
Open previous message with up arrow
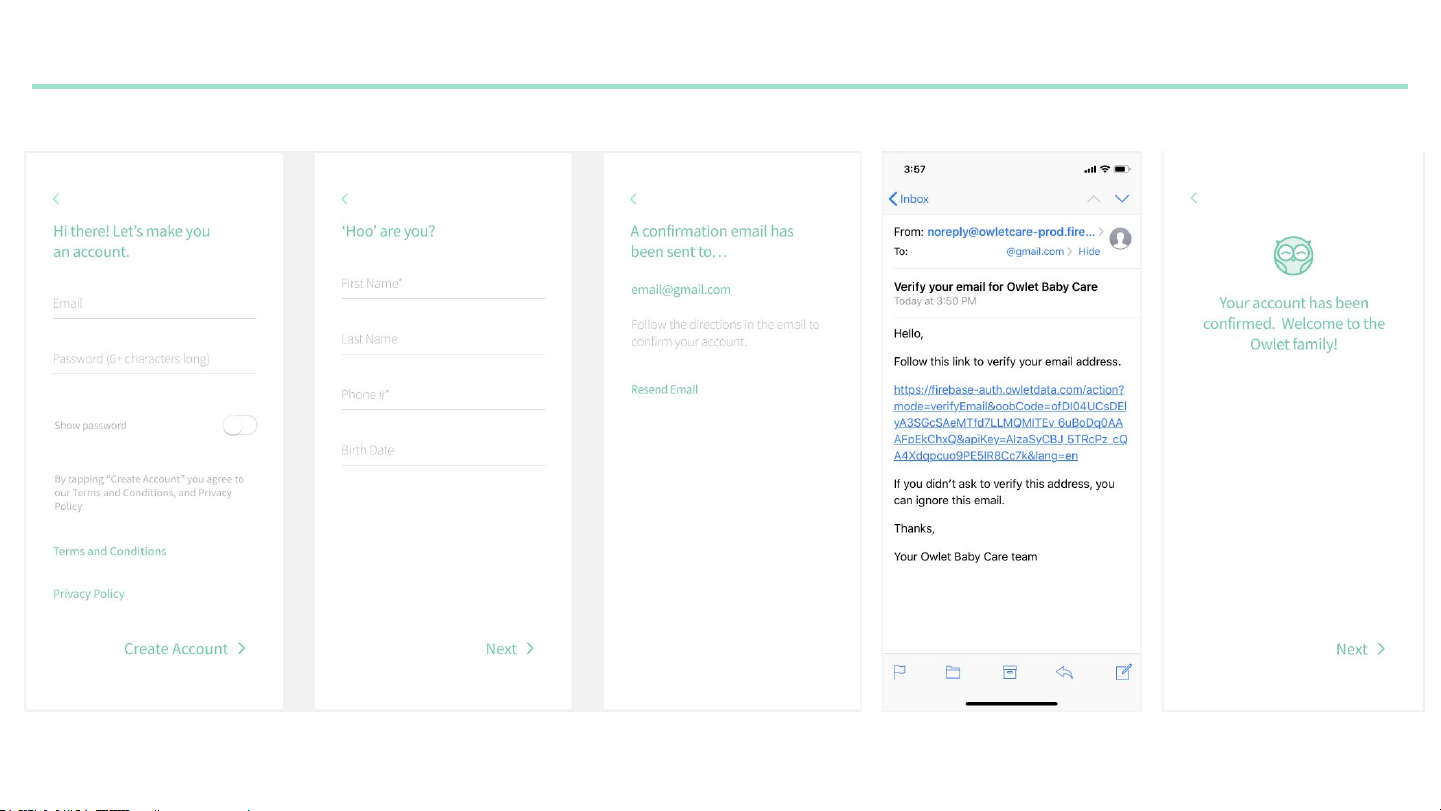click(1094, 199)
